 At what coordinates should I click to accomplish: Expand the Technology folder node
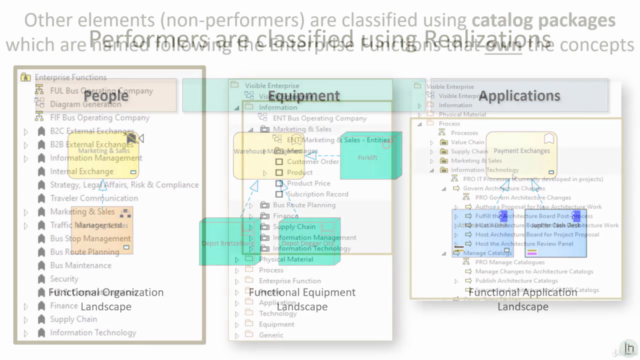point(237,314)
